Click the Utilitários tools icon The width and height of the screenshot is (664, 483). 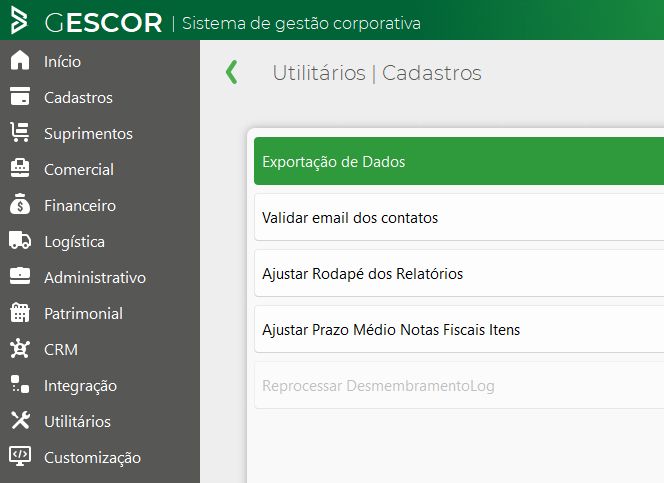point(20,420)
